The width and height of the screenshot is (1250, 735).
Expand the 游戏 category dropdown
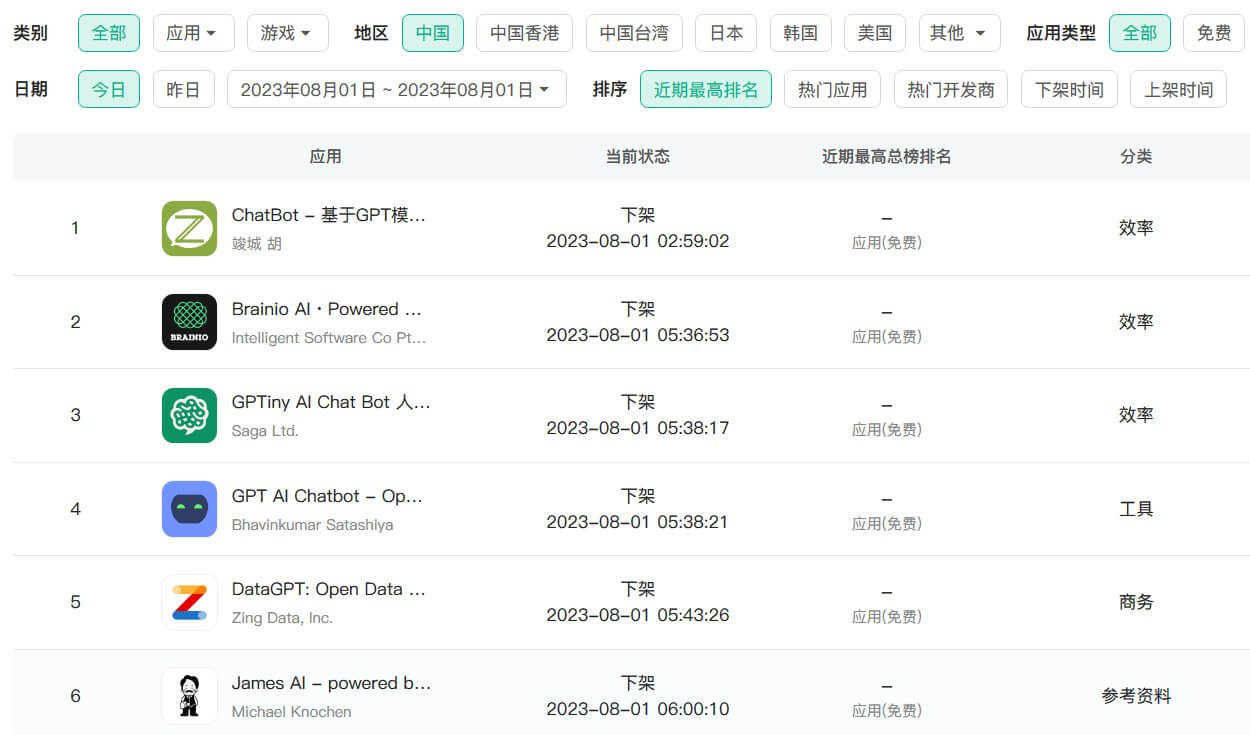tap(287, 33)
